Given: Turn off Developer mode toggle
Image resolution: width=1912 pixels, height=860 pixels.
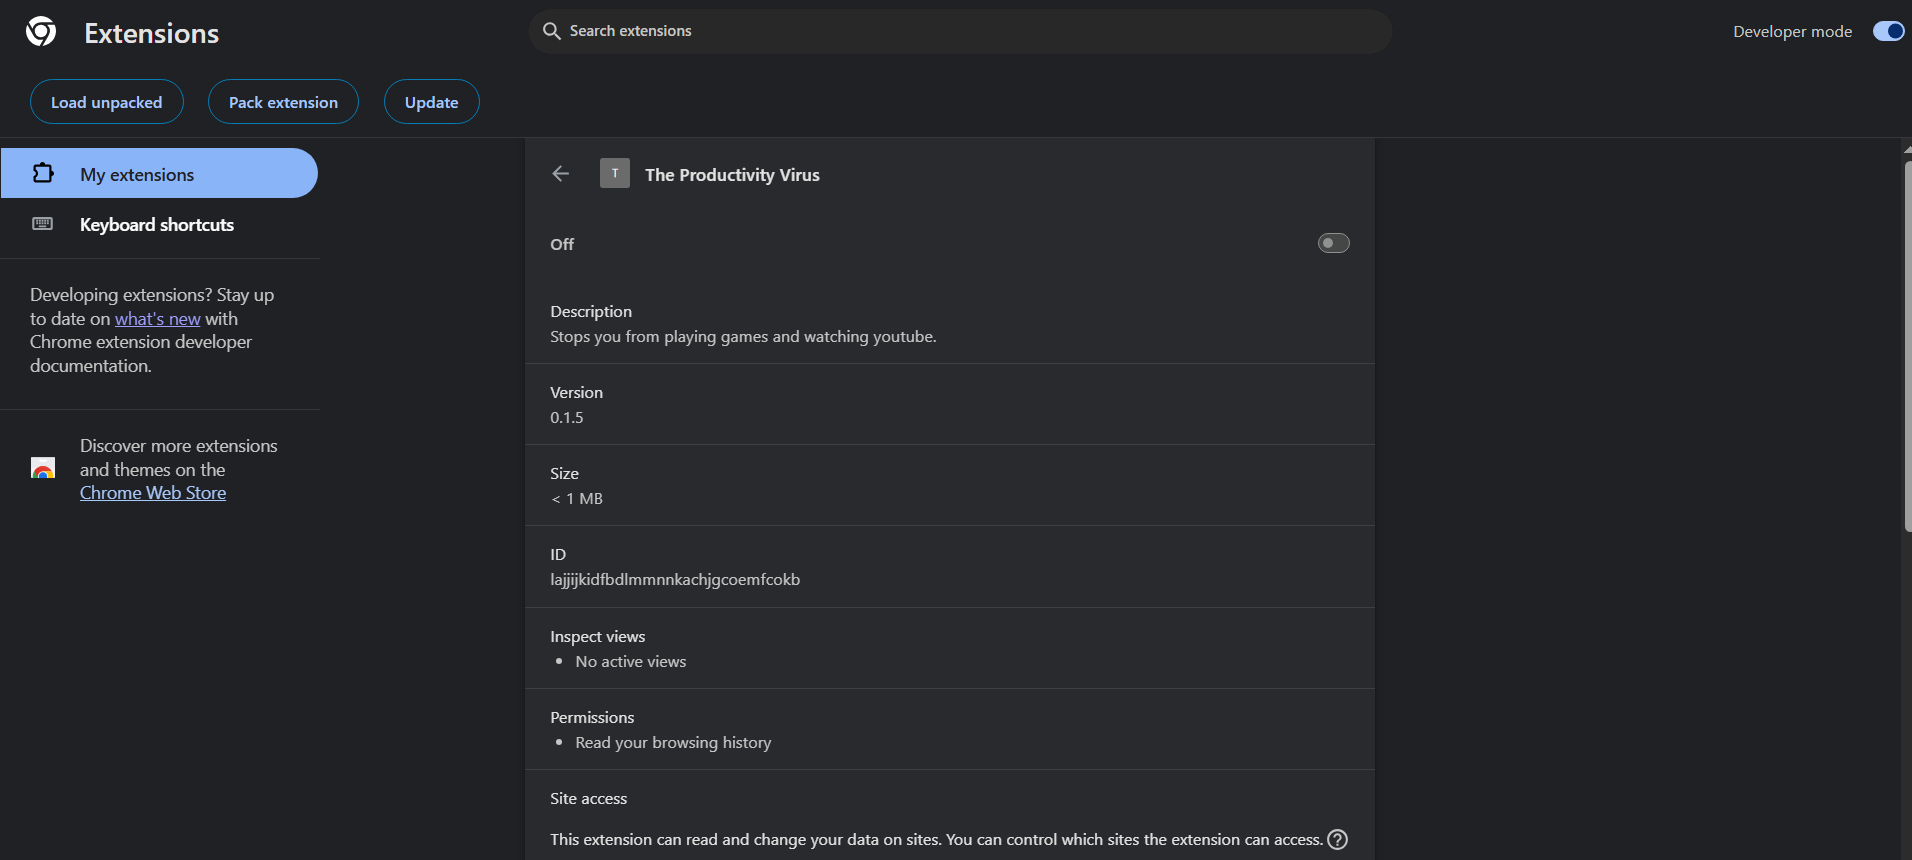Looking at the screenshot, I should pyautogui.click(x=1887, y=31).
